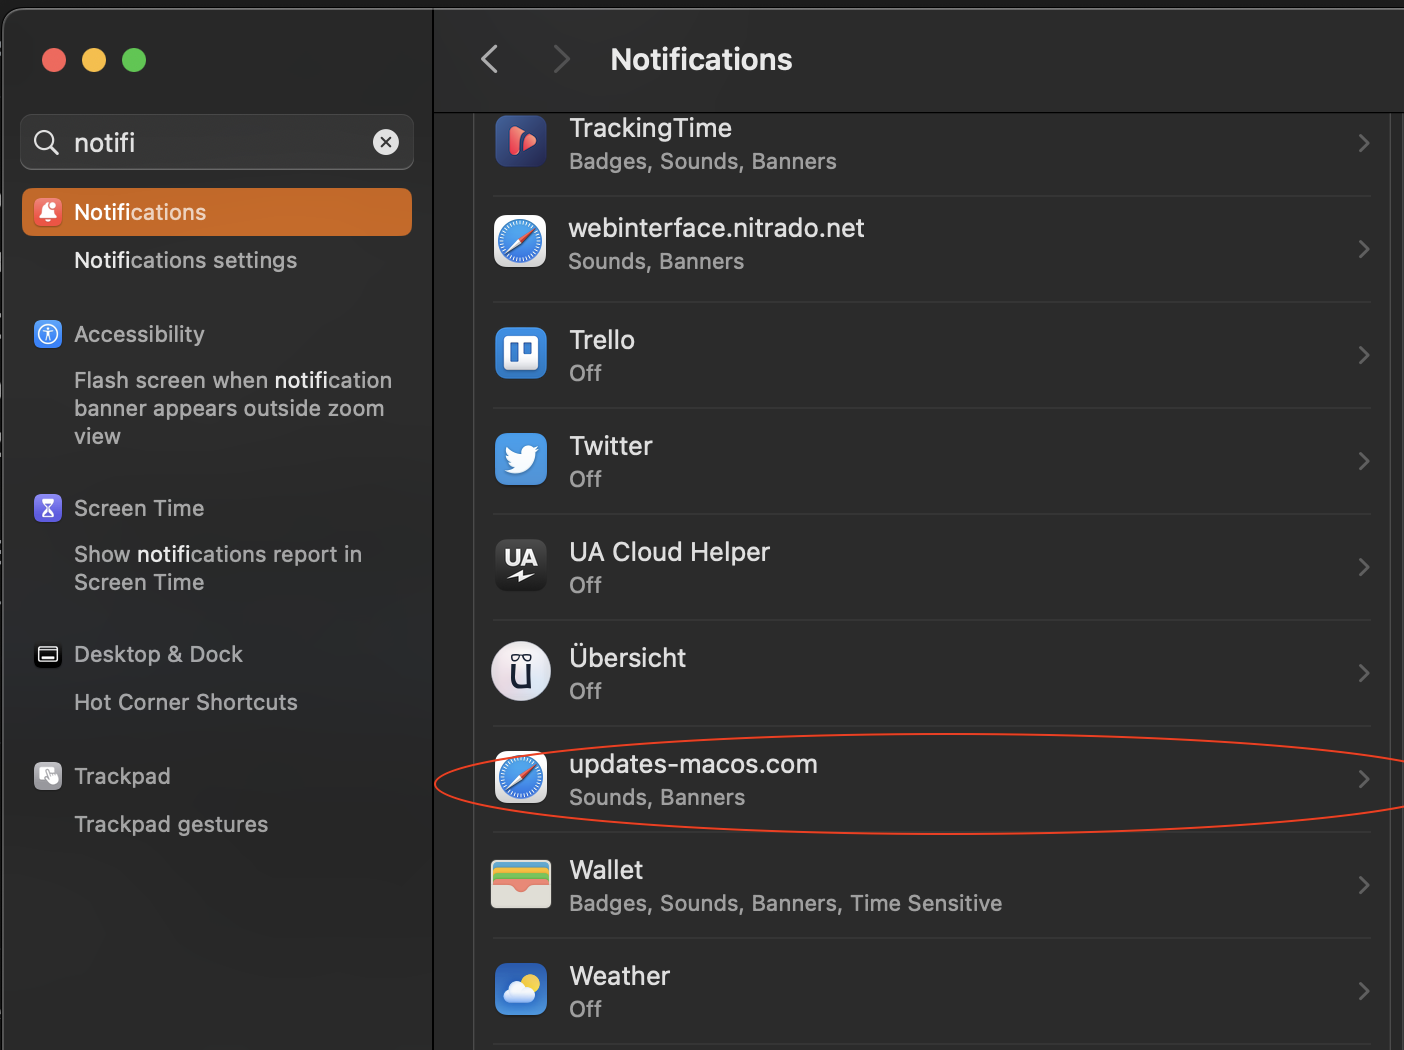Open Twitter row chevron

1364,461
